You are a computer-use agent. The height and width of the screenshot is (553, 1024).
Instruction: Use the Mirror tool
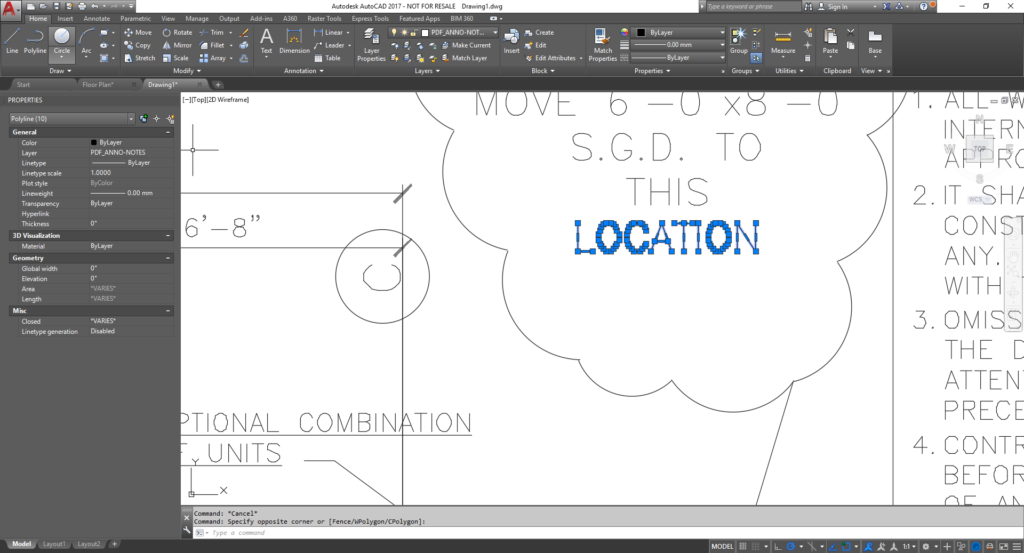point(177,45)
